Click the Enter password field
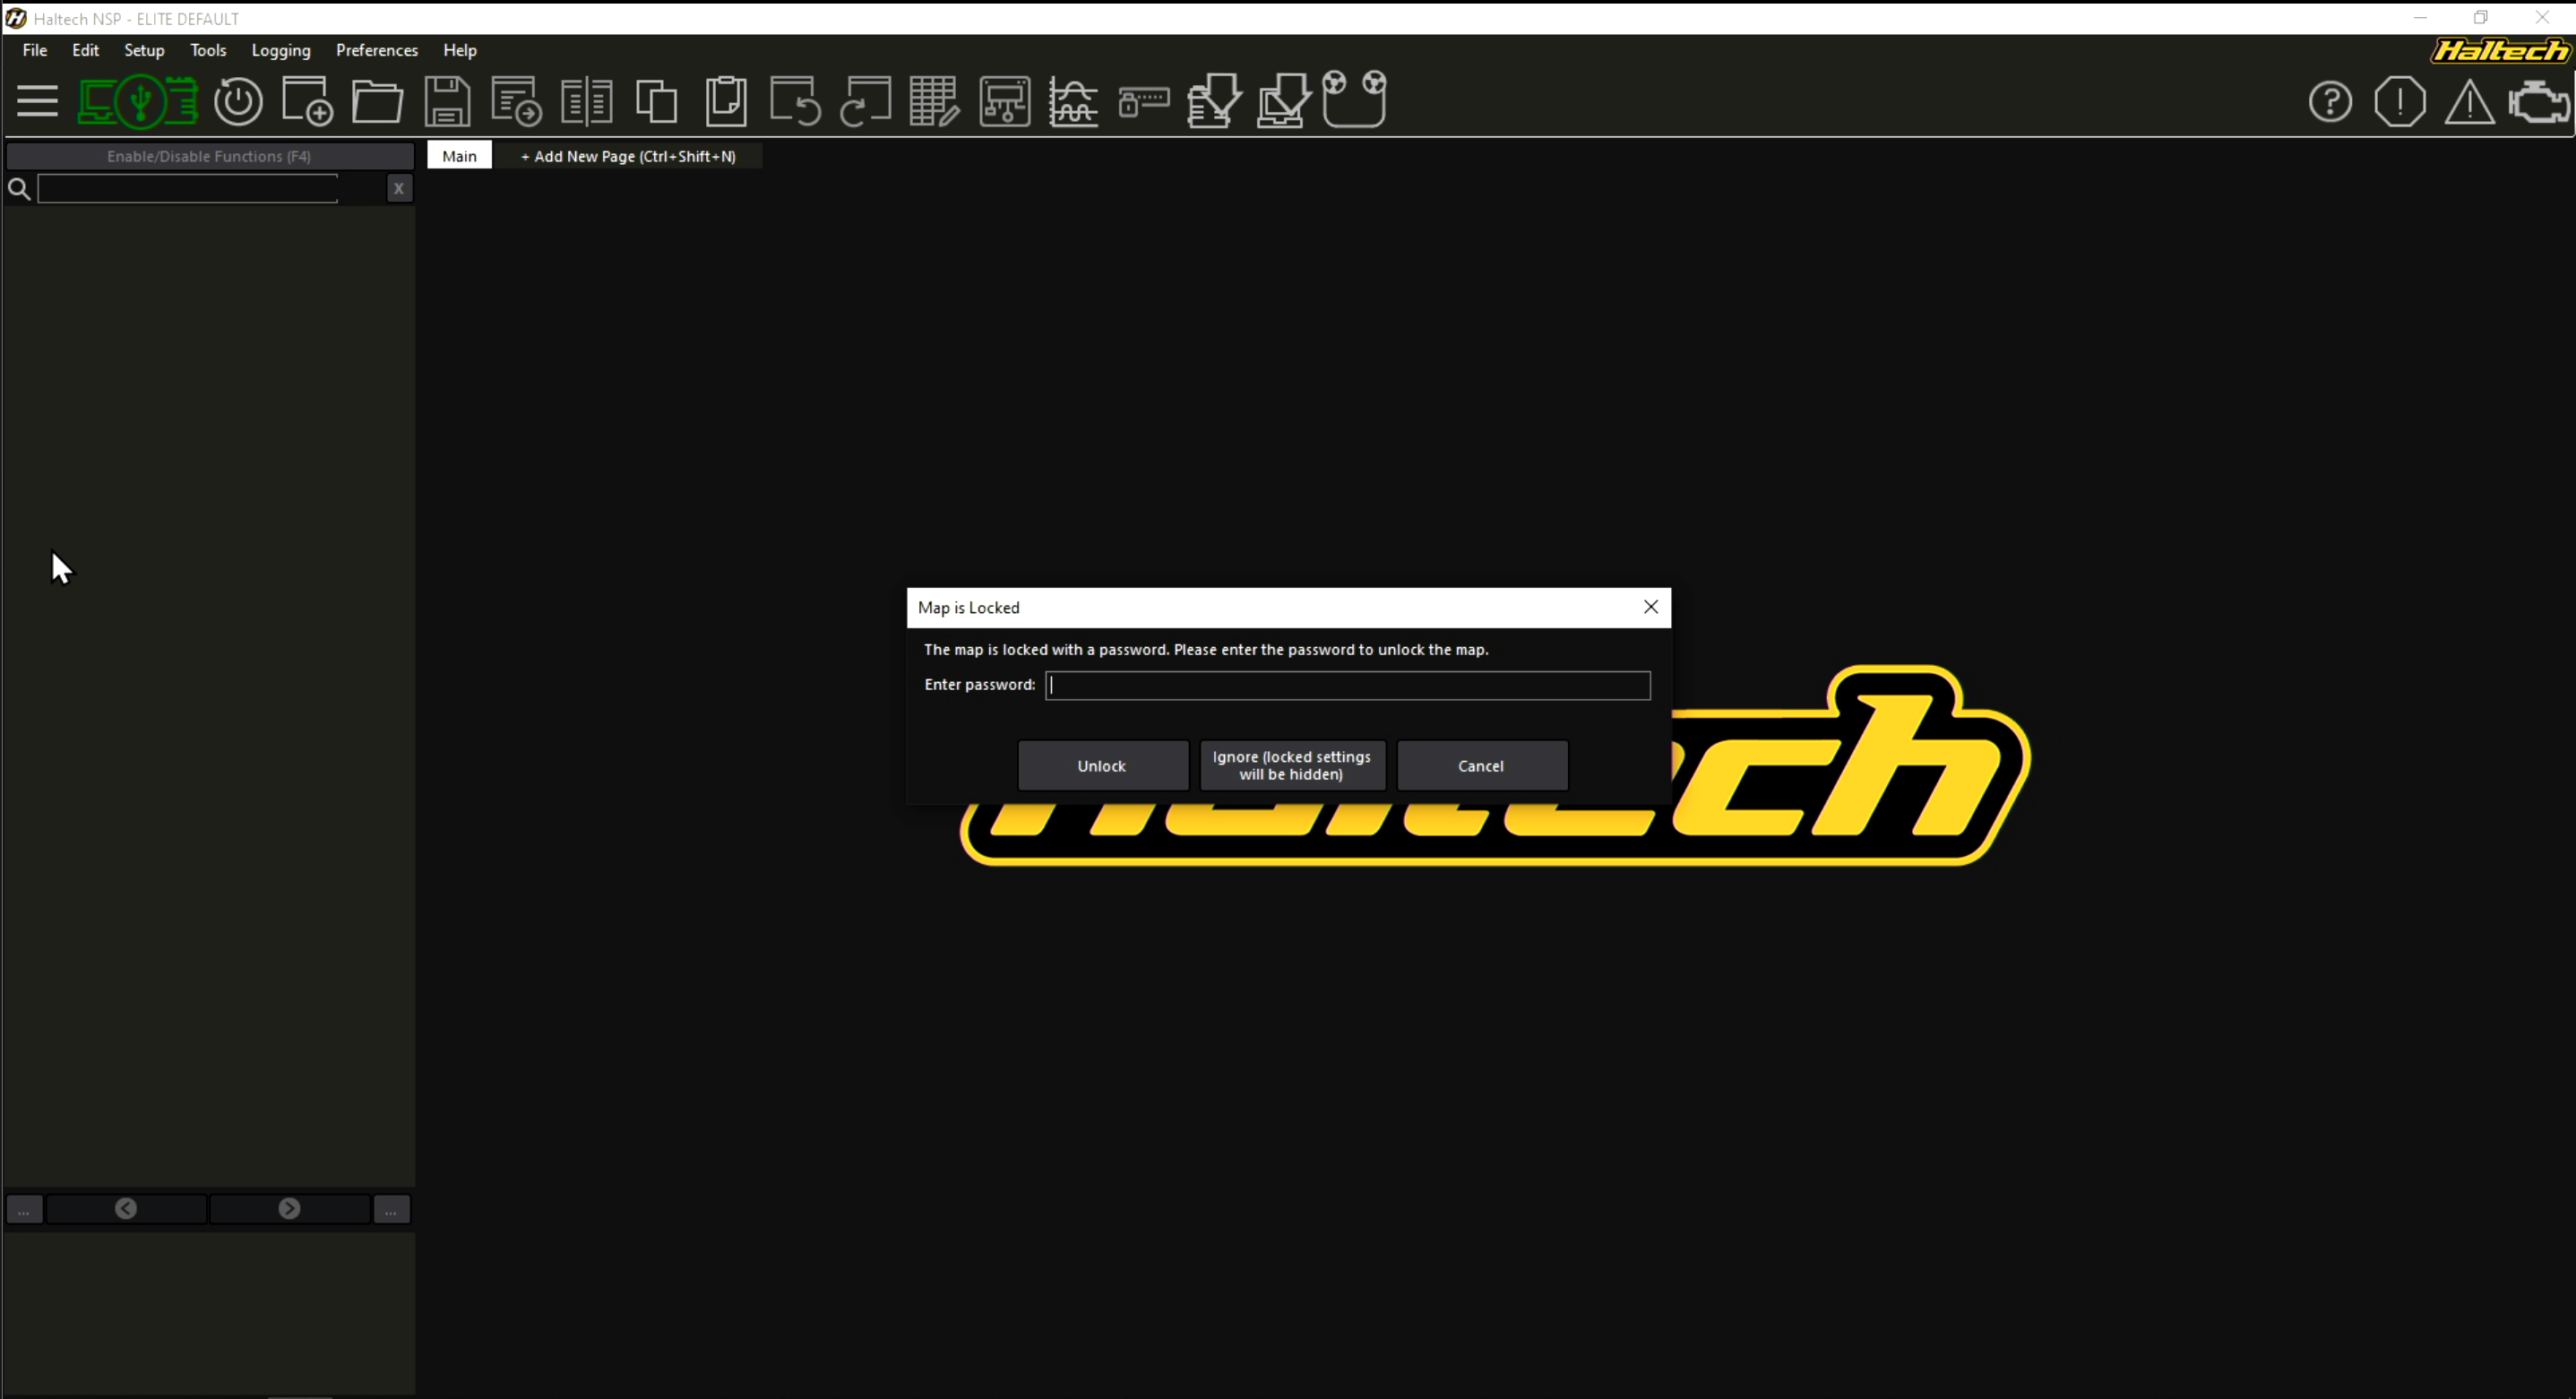 1347,685
